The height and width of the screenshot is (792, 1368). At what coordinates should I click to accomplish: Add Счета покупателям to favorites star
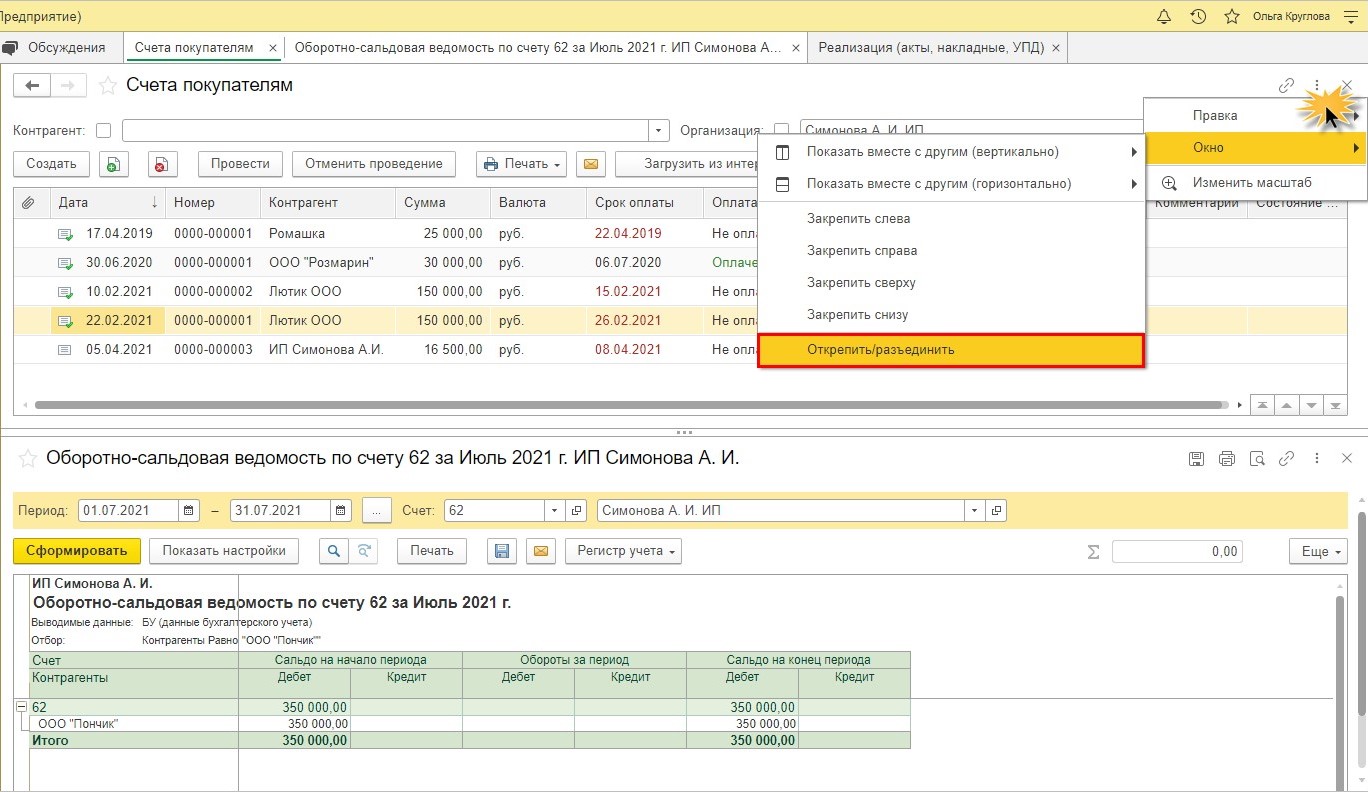(x=107, y=86)
